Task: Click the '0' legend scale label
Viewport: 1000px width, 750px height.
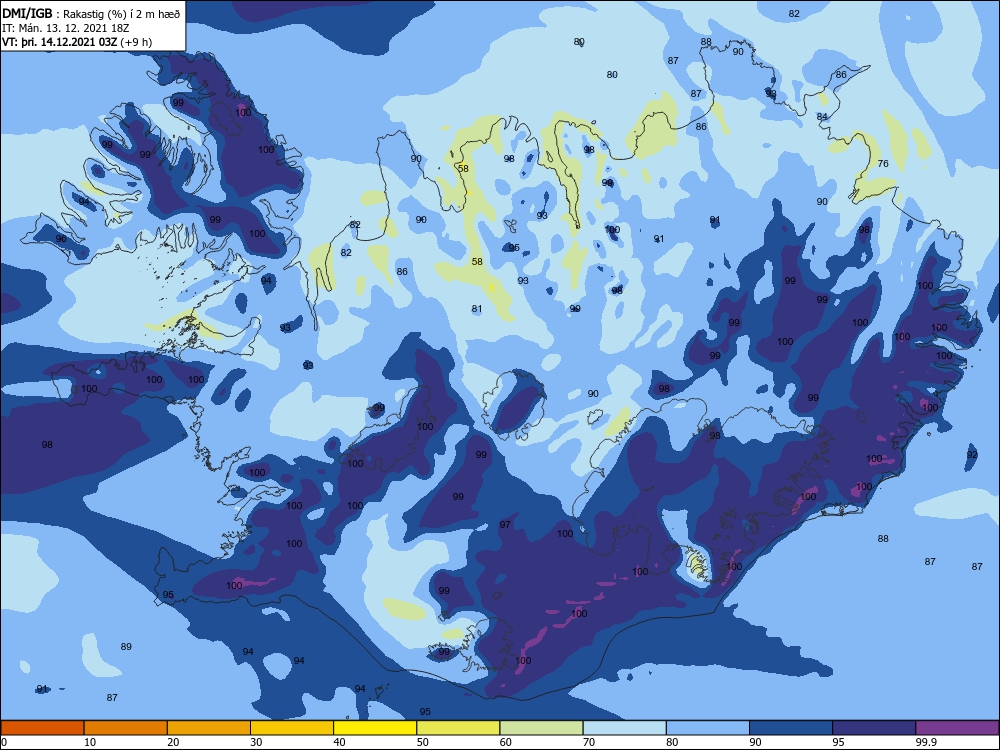Action: coord(4,742)
